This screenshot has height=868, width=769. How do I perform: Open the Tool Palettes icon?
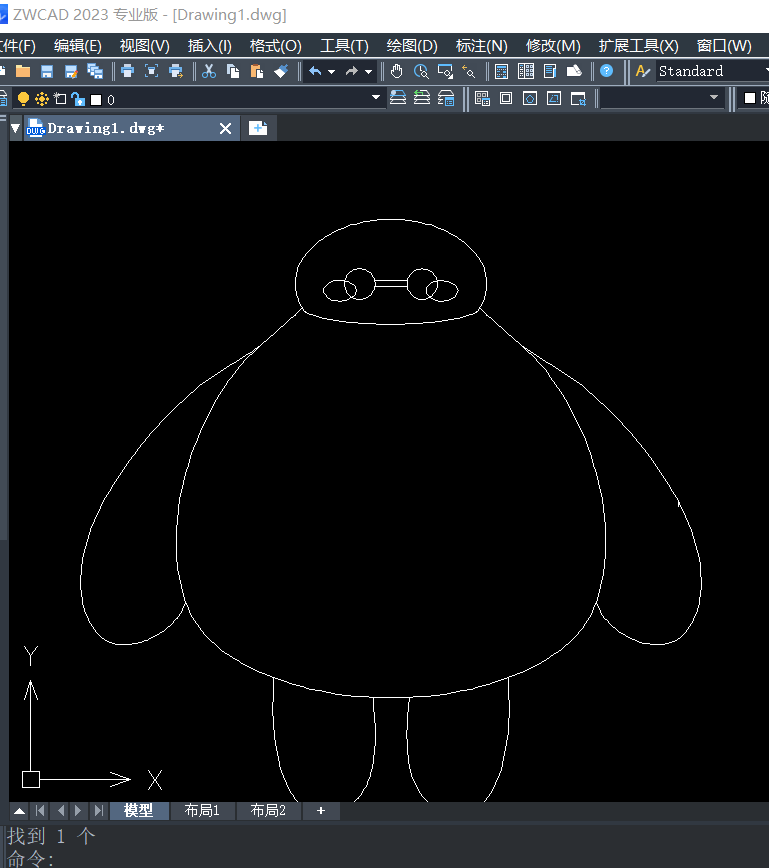[526, 71]
